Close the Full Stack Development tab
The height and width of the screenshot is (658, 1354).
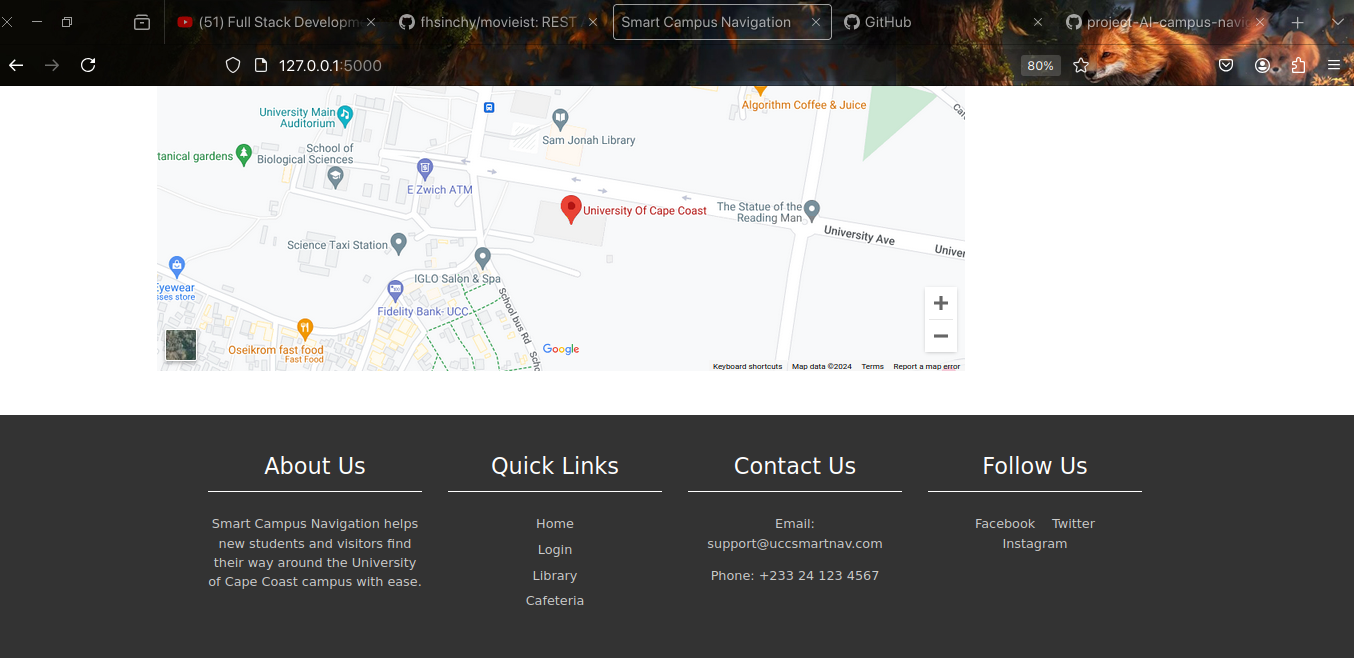tap(371, 22)
